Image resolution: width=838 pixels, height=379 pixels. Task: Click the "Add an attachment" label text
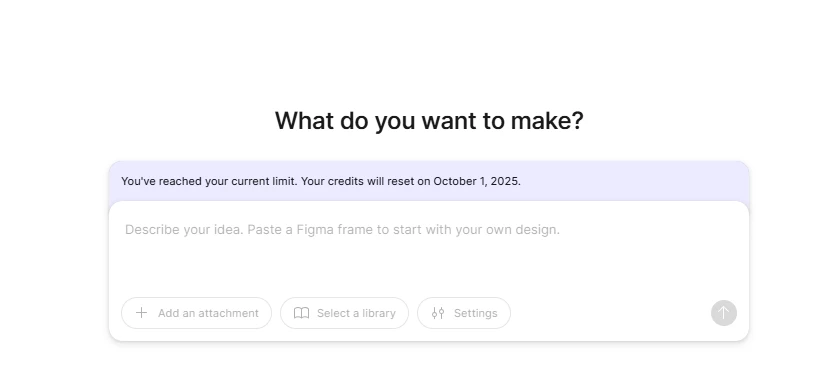click(x=208, y=313)
